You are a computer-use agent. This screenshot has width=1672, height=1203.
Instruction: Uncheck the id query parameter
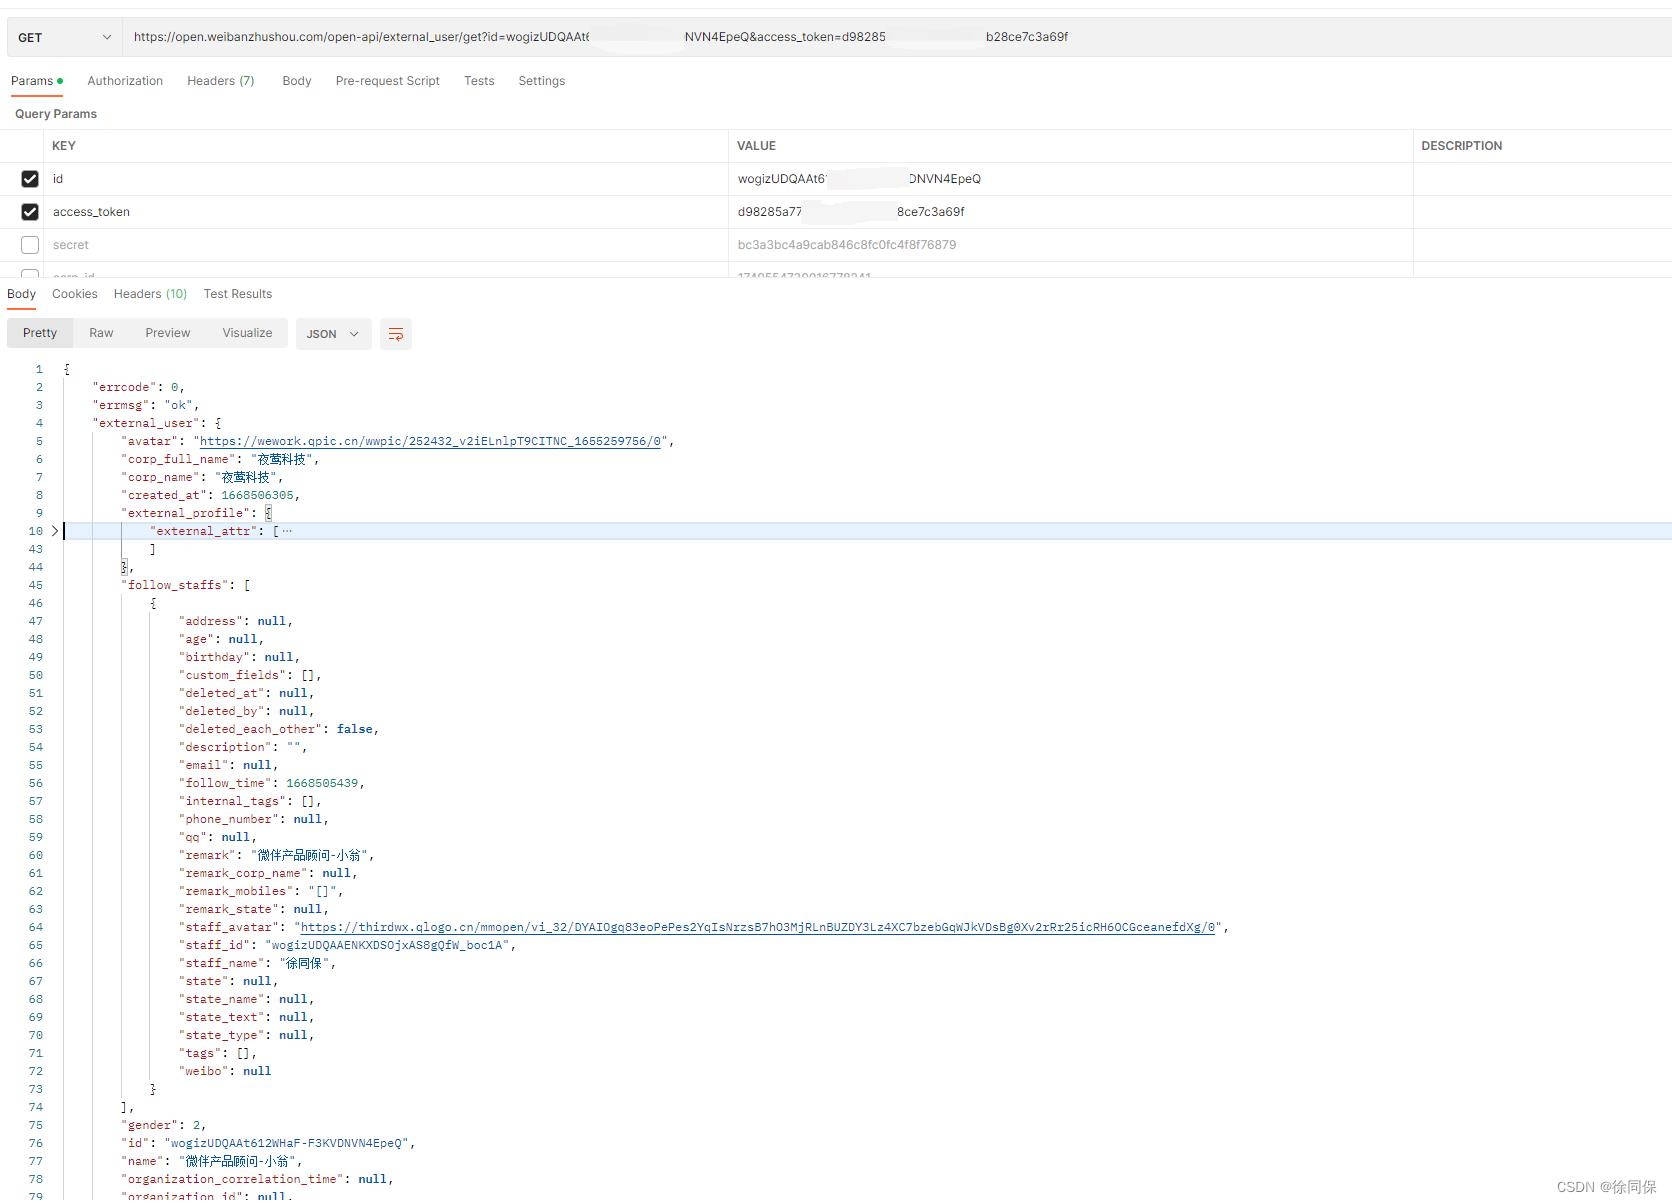point(30,179)
